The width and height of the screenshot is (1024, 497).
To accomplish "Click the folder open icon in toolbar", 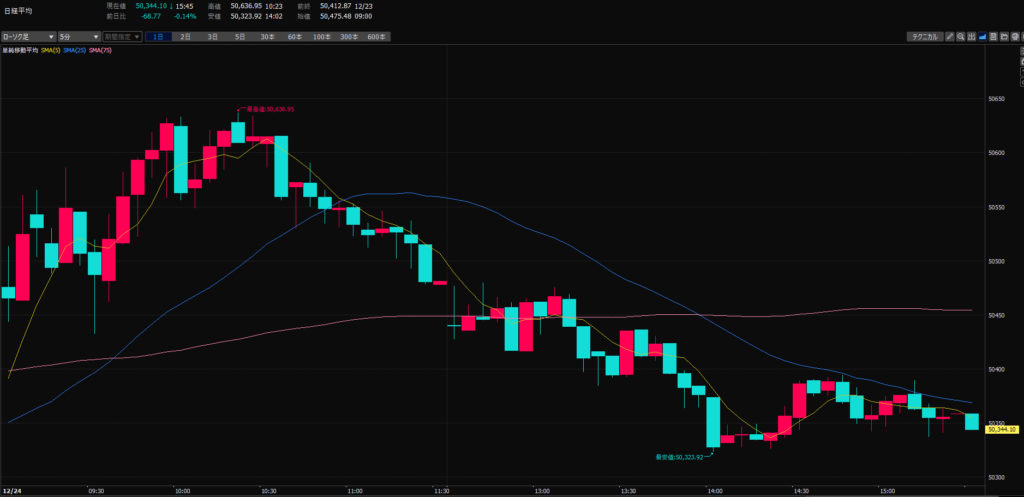I will tap(1004, 37).
